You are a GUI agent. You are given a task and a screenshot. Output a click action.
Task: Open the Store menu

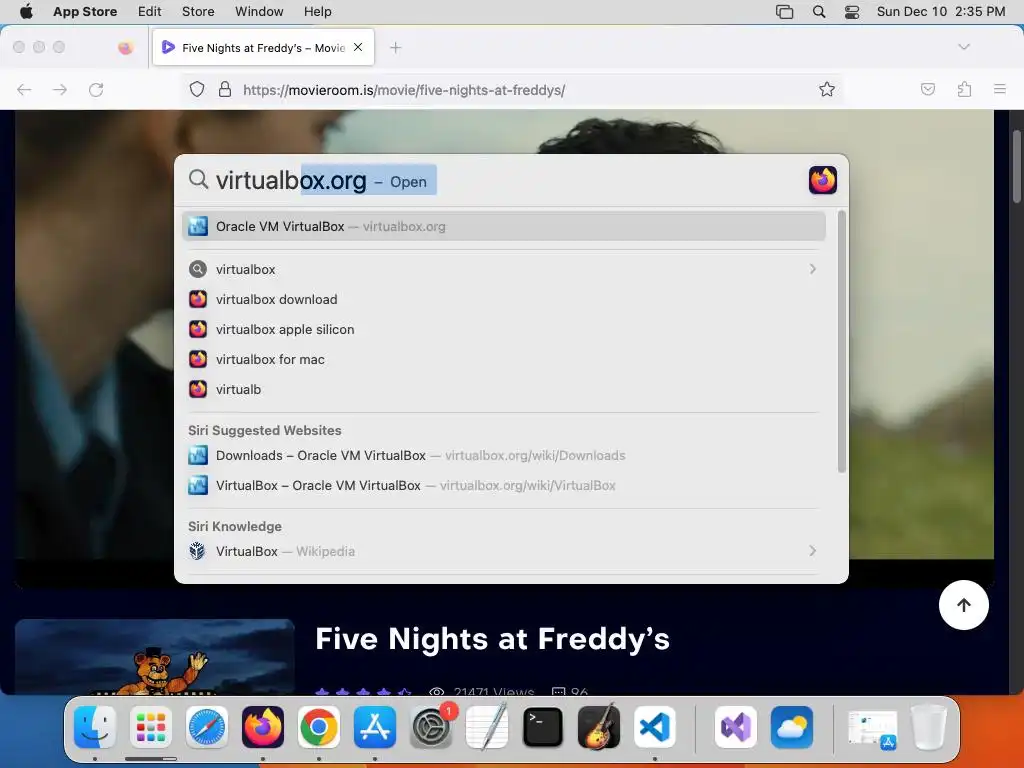click(198, 11)
